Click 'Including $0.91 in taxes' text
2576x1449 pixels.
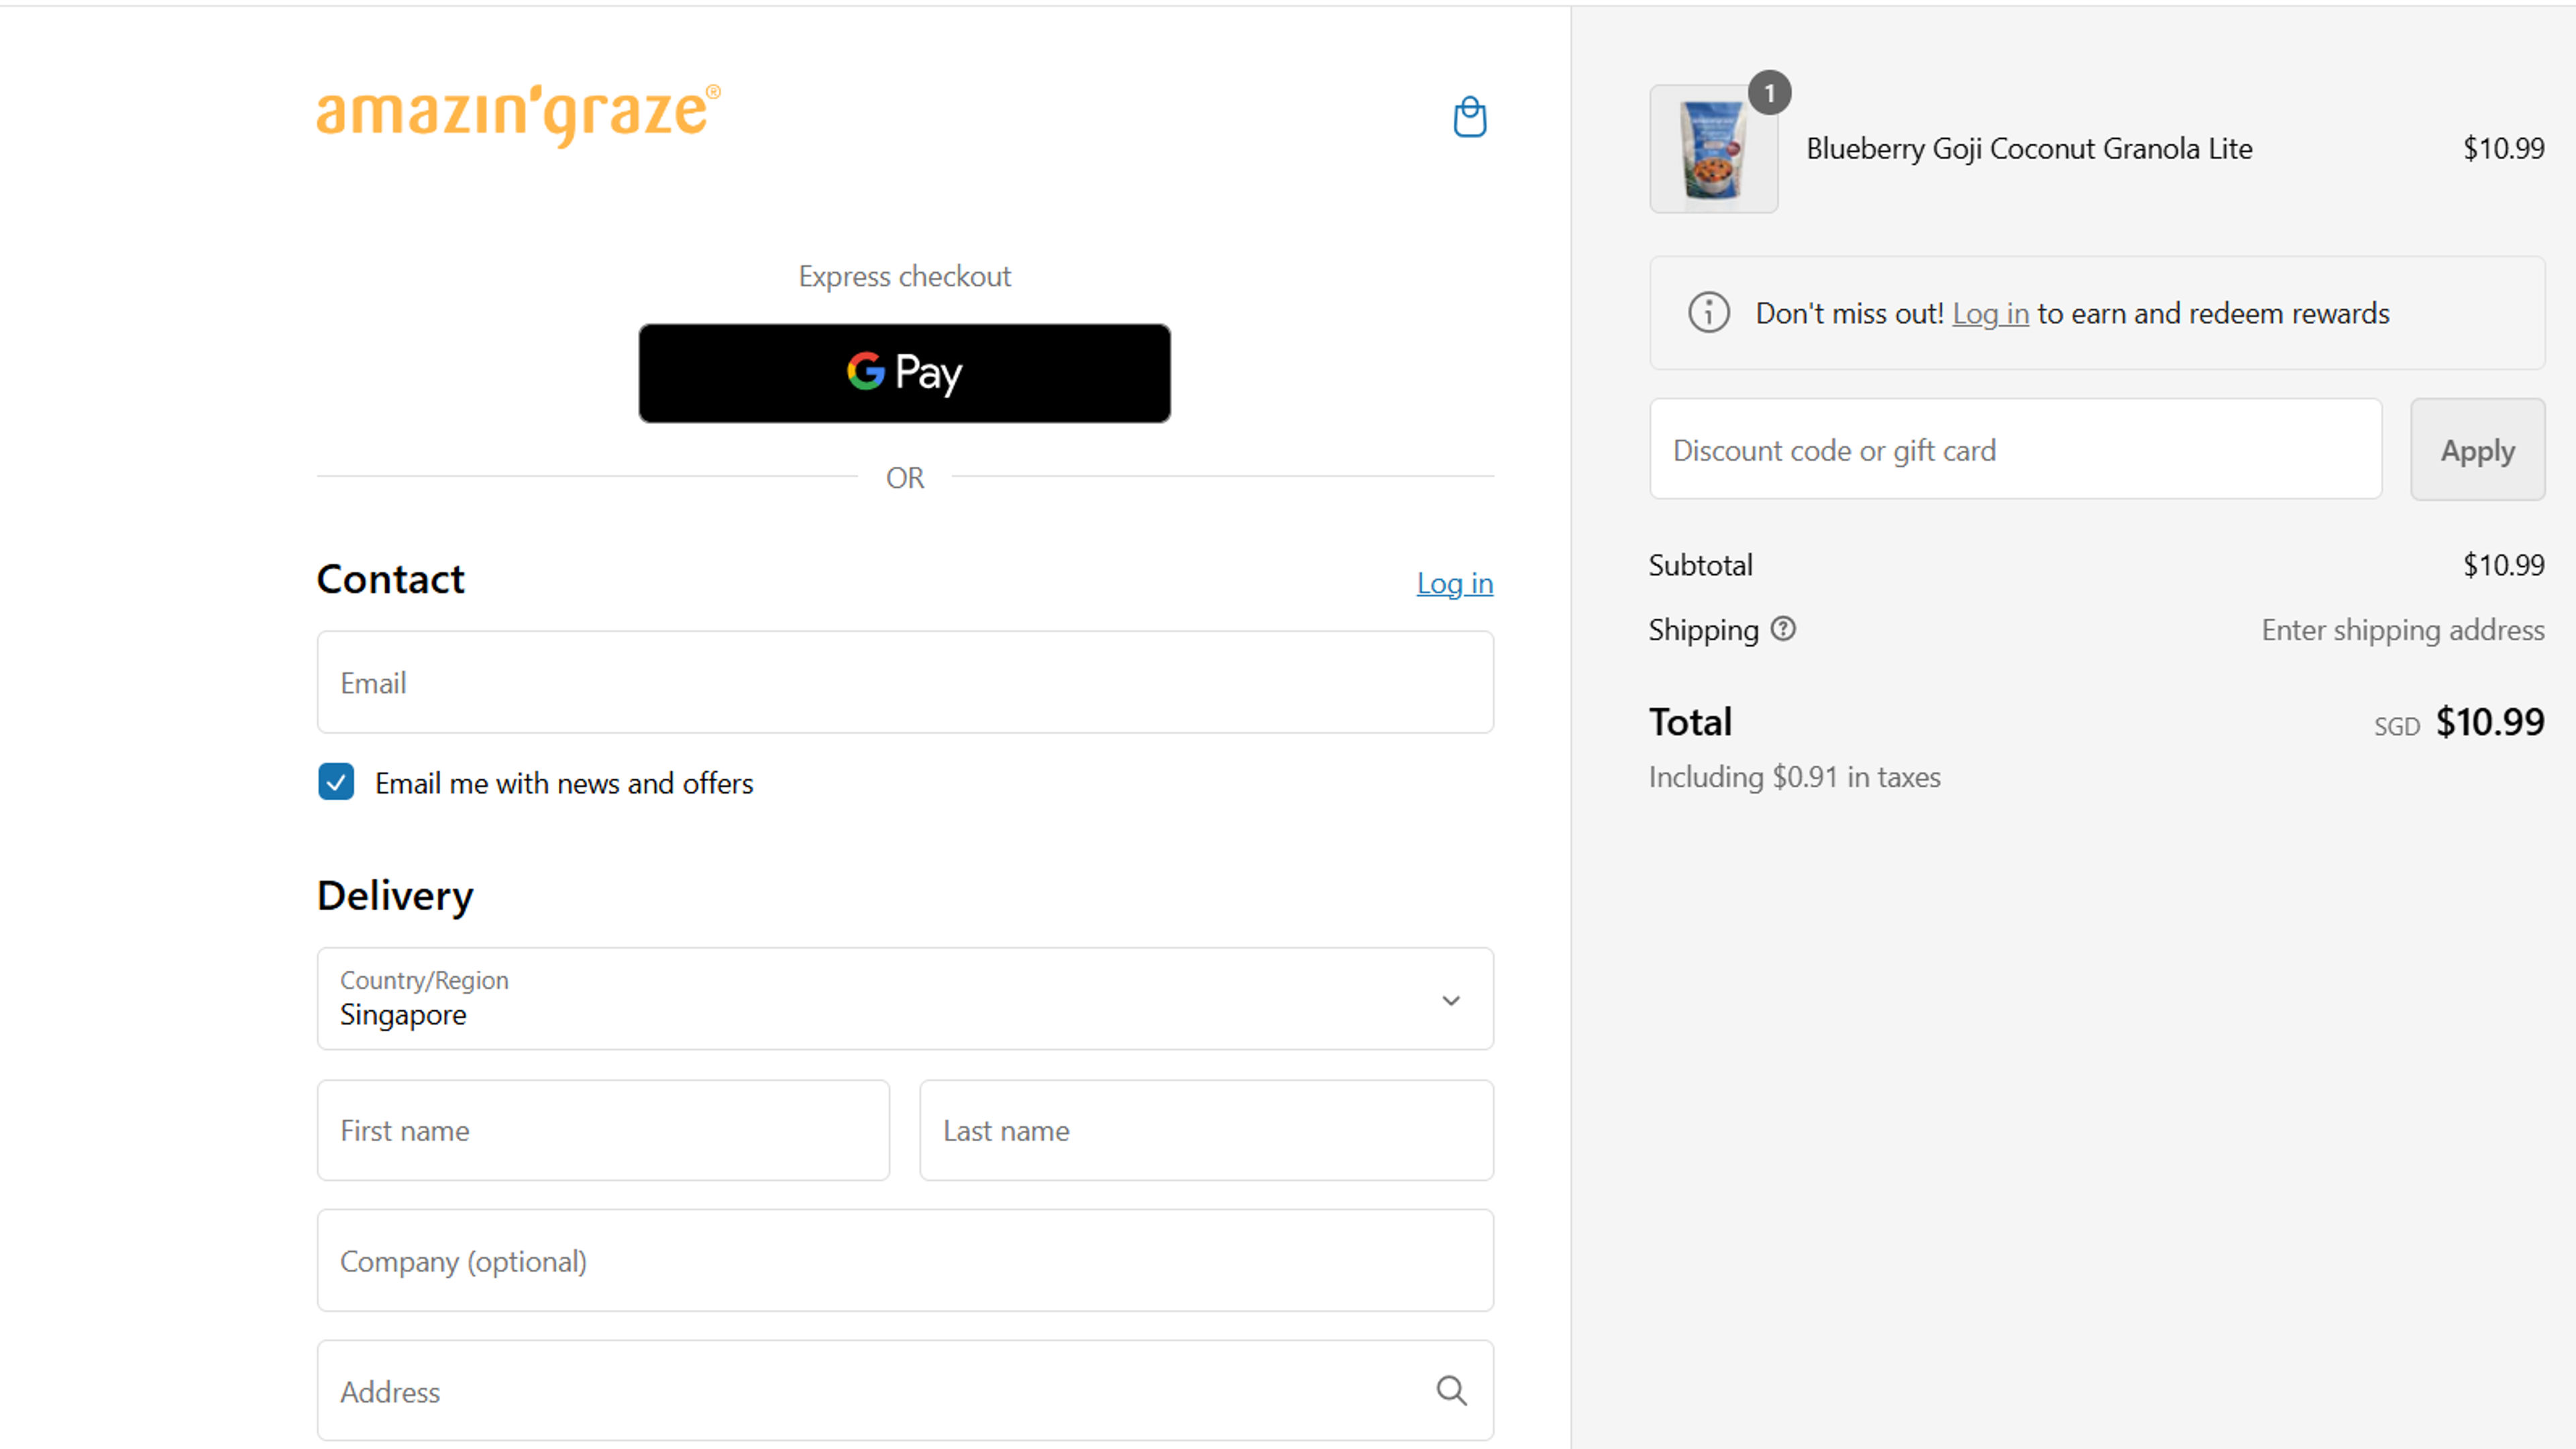tap(1794, 777)
